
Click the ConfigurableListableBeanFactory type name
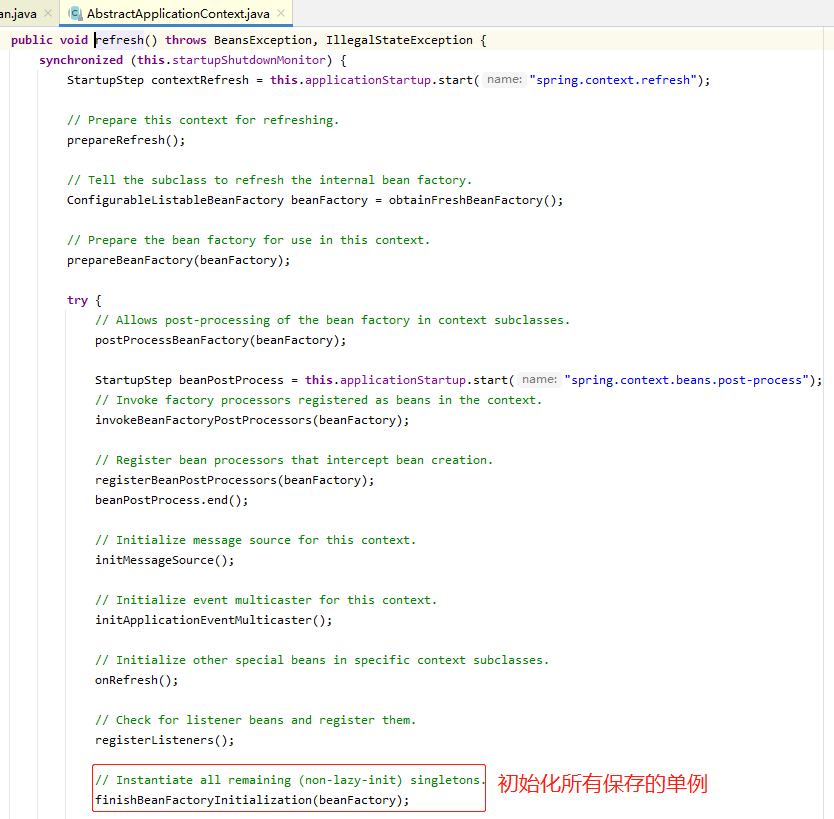(x=175, y=200)
